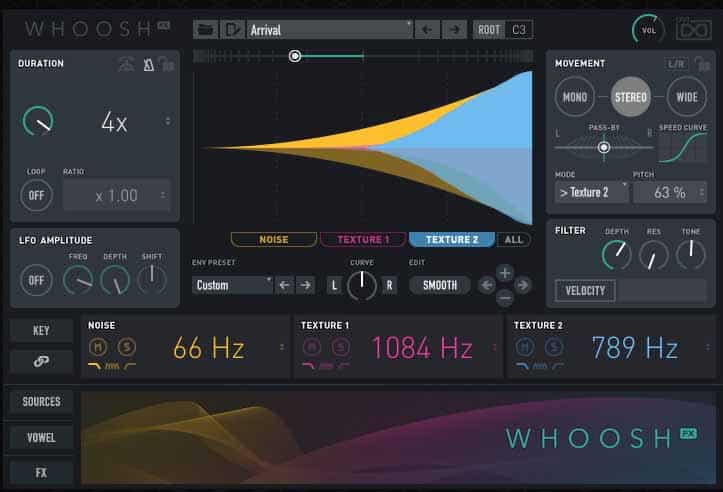The image size is (723, 492).
Task: Click the Noise 66 Hz stepper arrows
Action: 282,347
